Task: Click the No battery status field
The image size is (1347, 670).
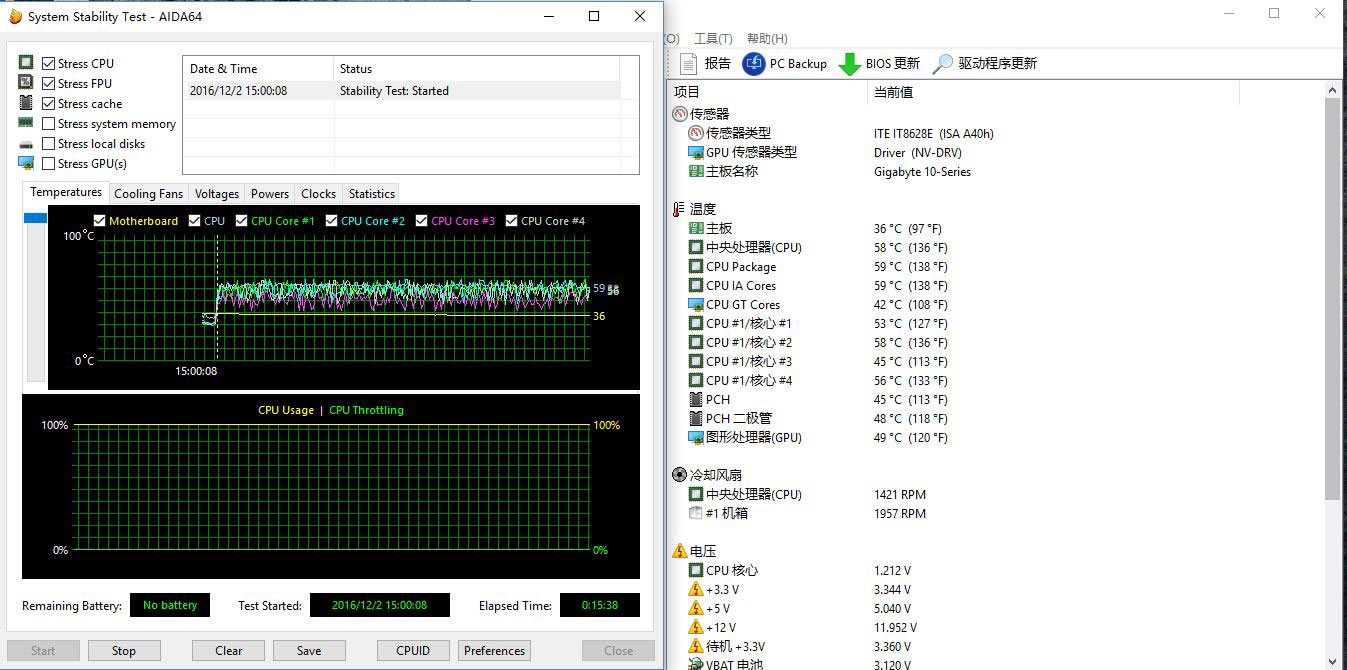Action: point(170,605)
